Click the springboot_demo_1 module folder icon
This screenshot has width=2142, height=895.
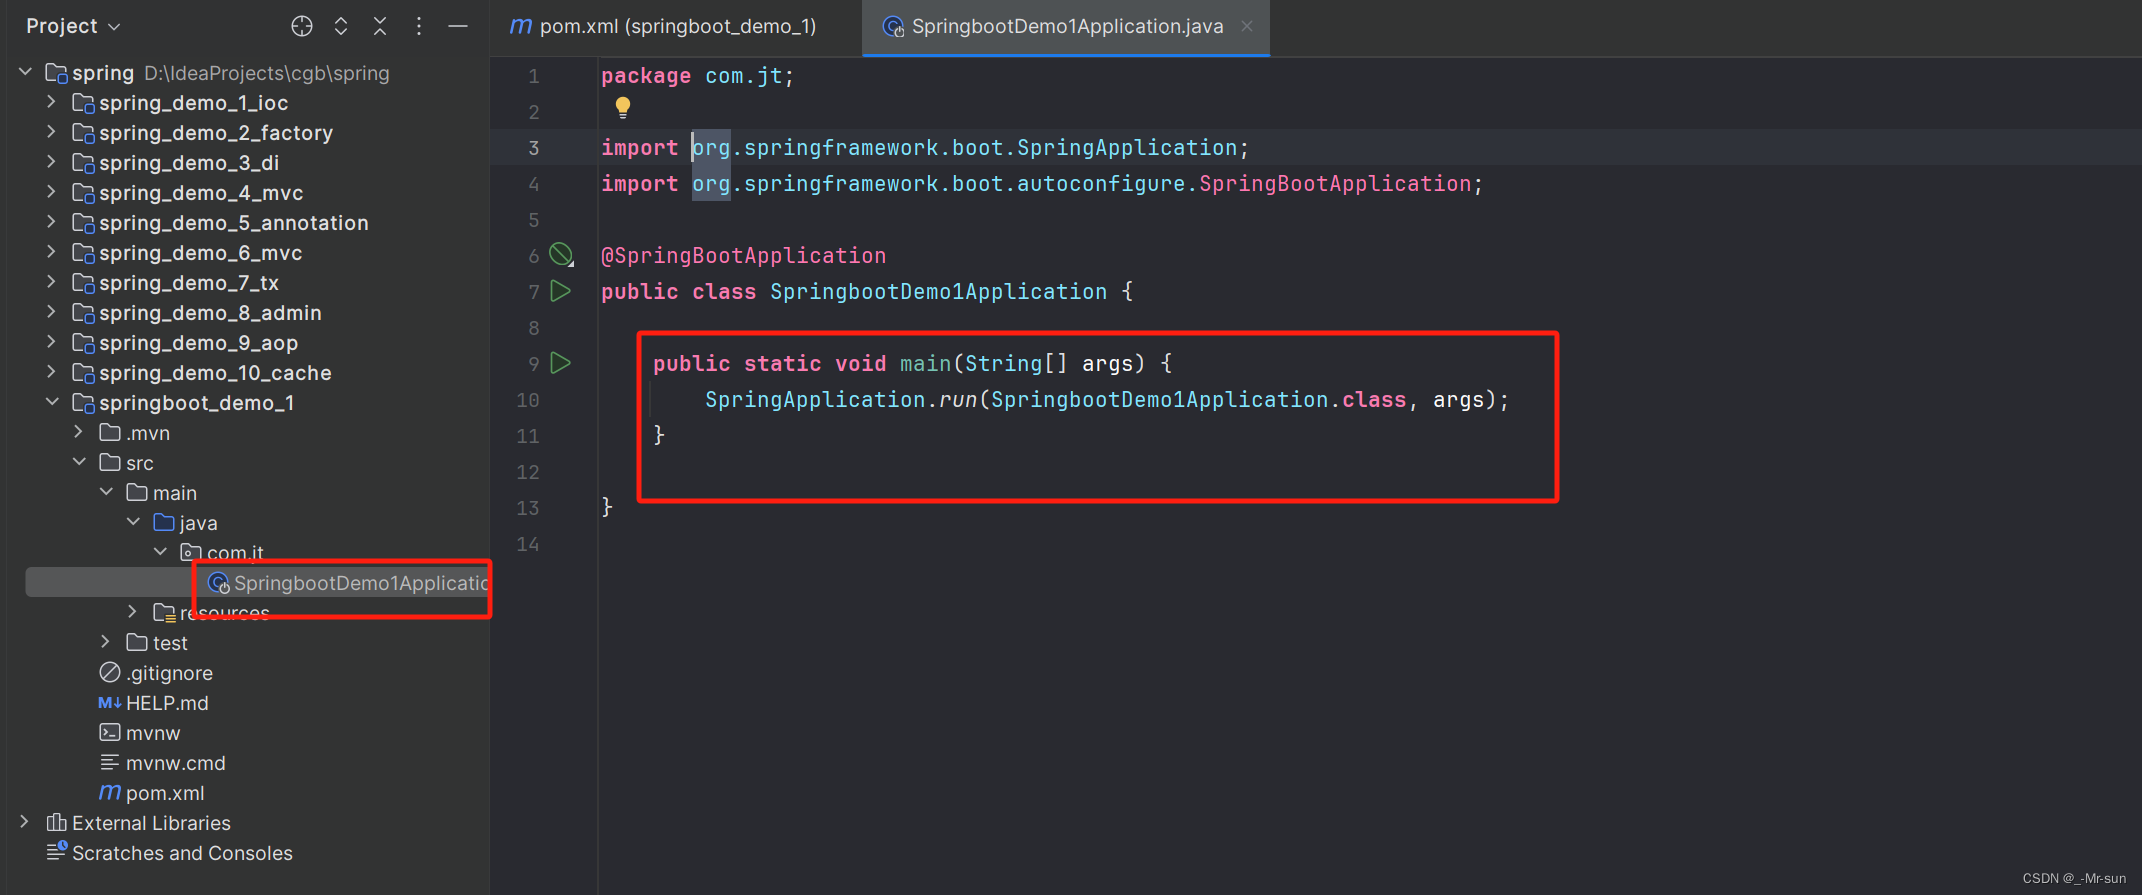(83, 403)
